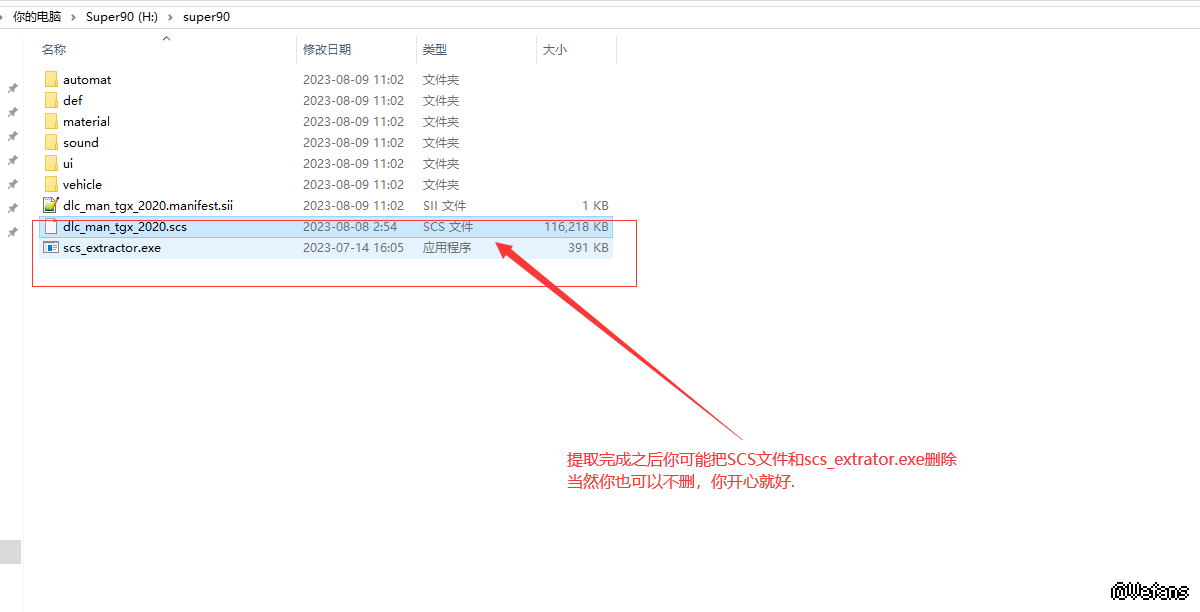Viewport: 1200px width, 612px height.
Task: Click the navigation pane scrollbar thumb
Action: (x=10, y=551)
